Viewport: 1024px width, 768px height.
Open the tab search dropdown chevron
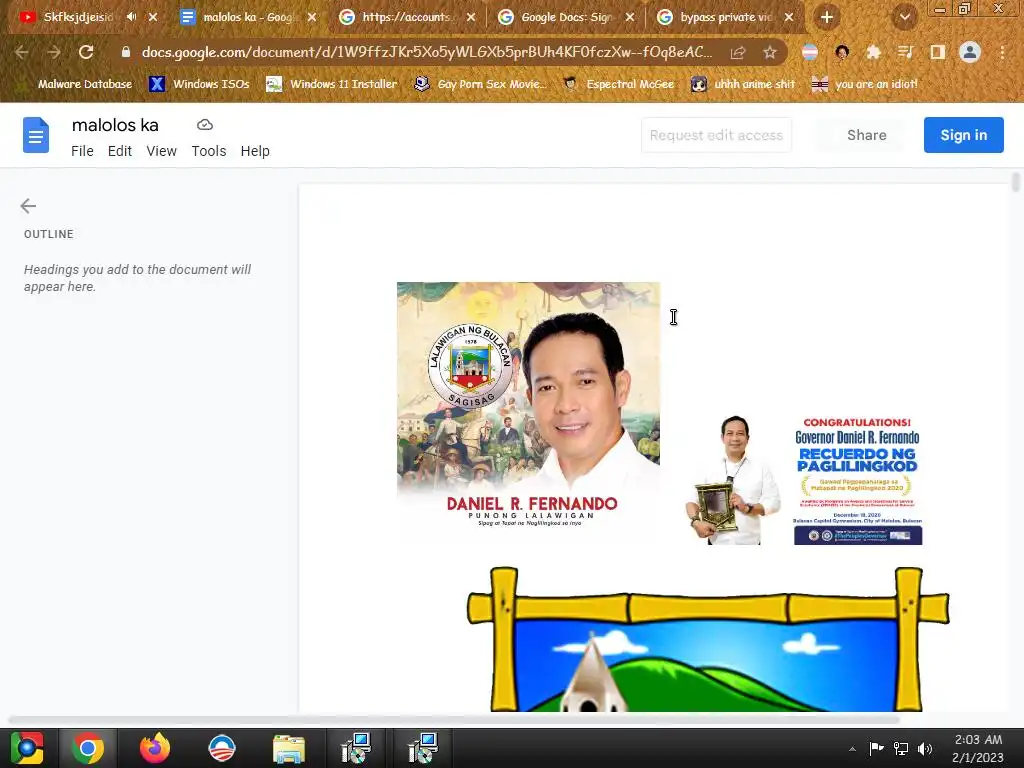coord(905,17)
